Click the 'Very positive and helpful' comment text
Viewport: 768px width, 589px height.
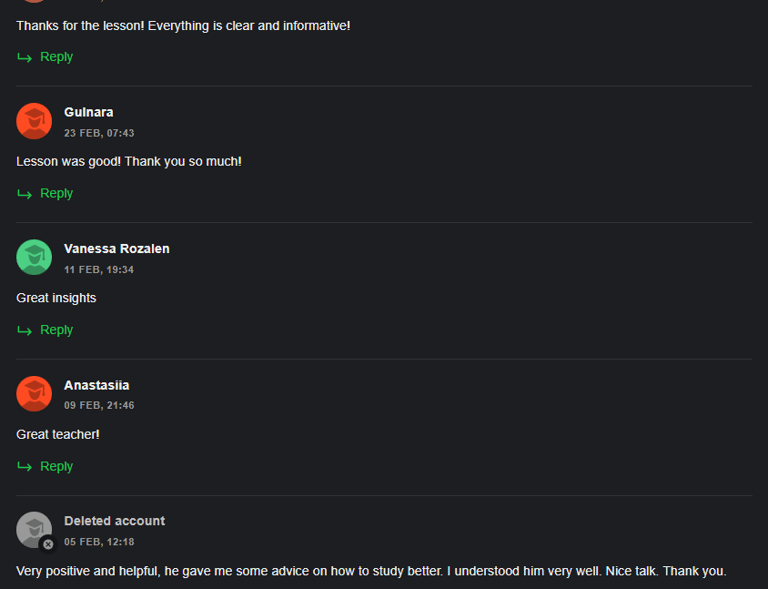pos(371,571)
